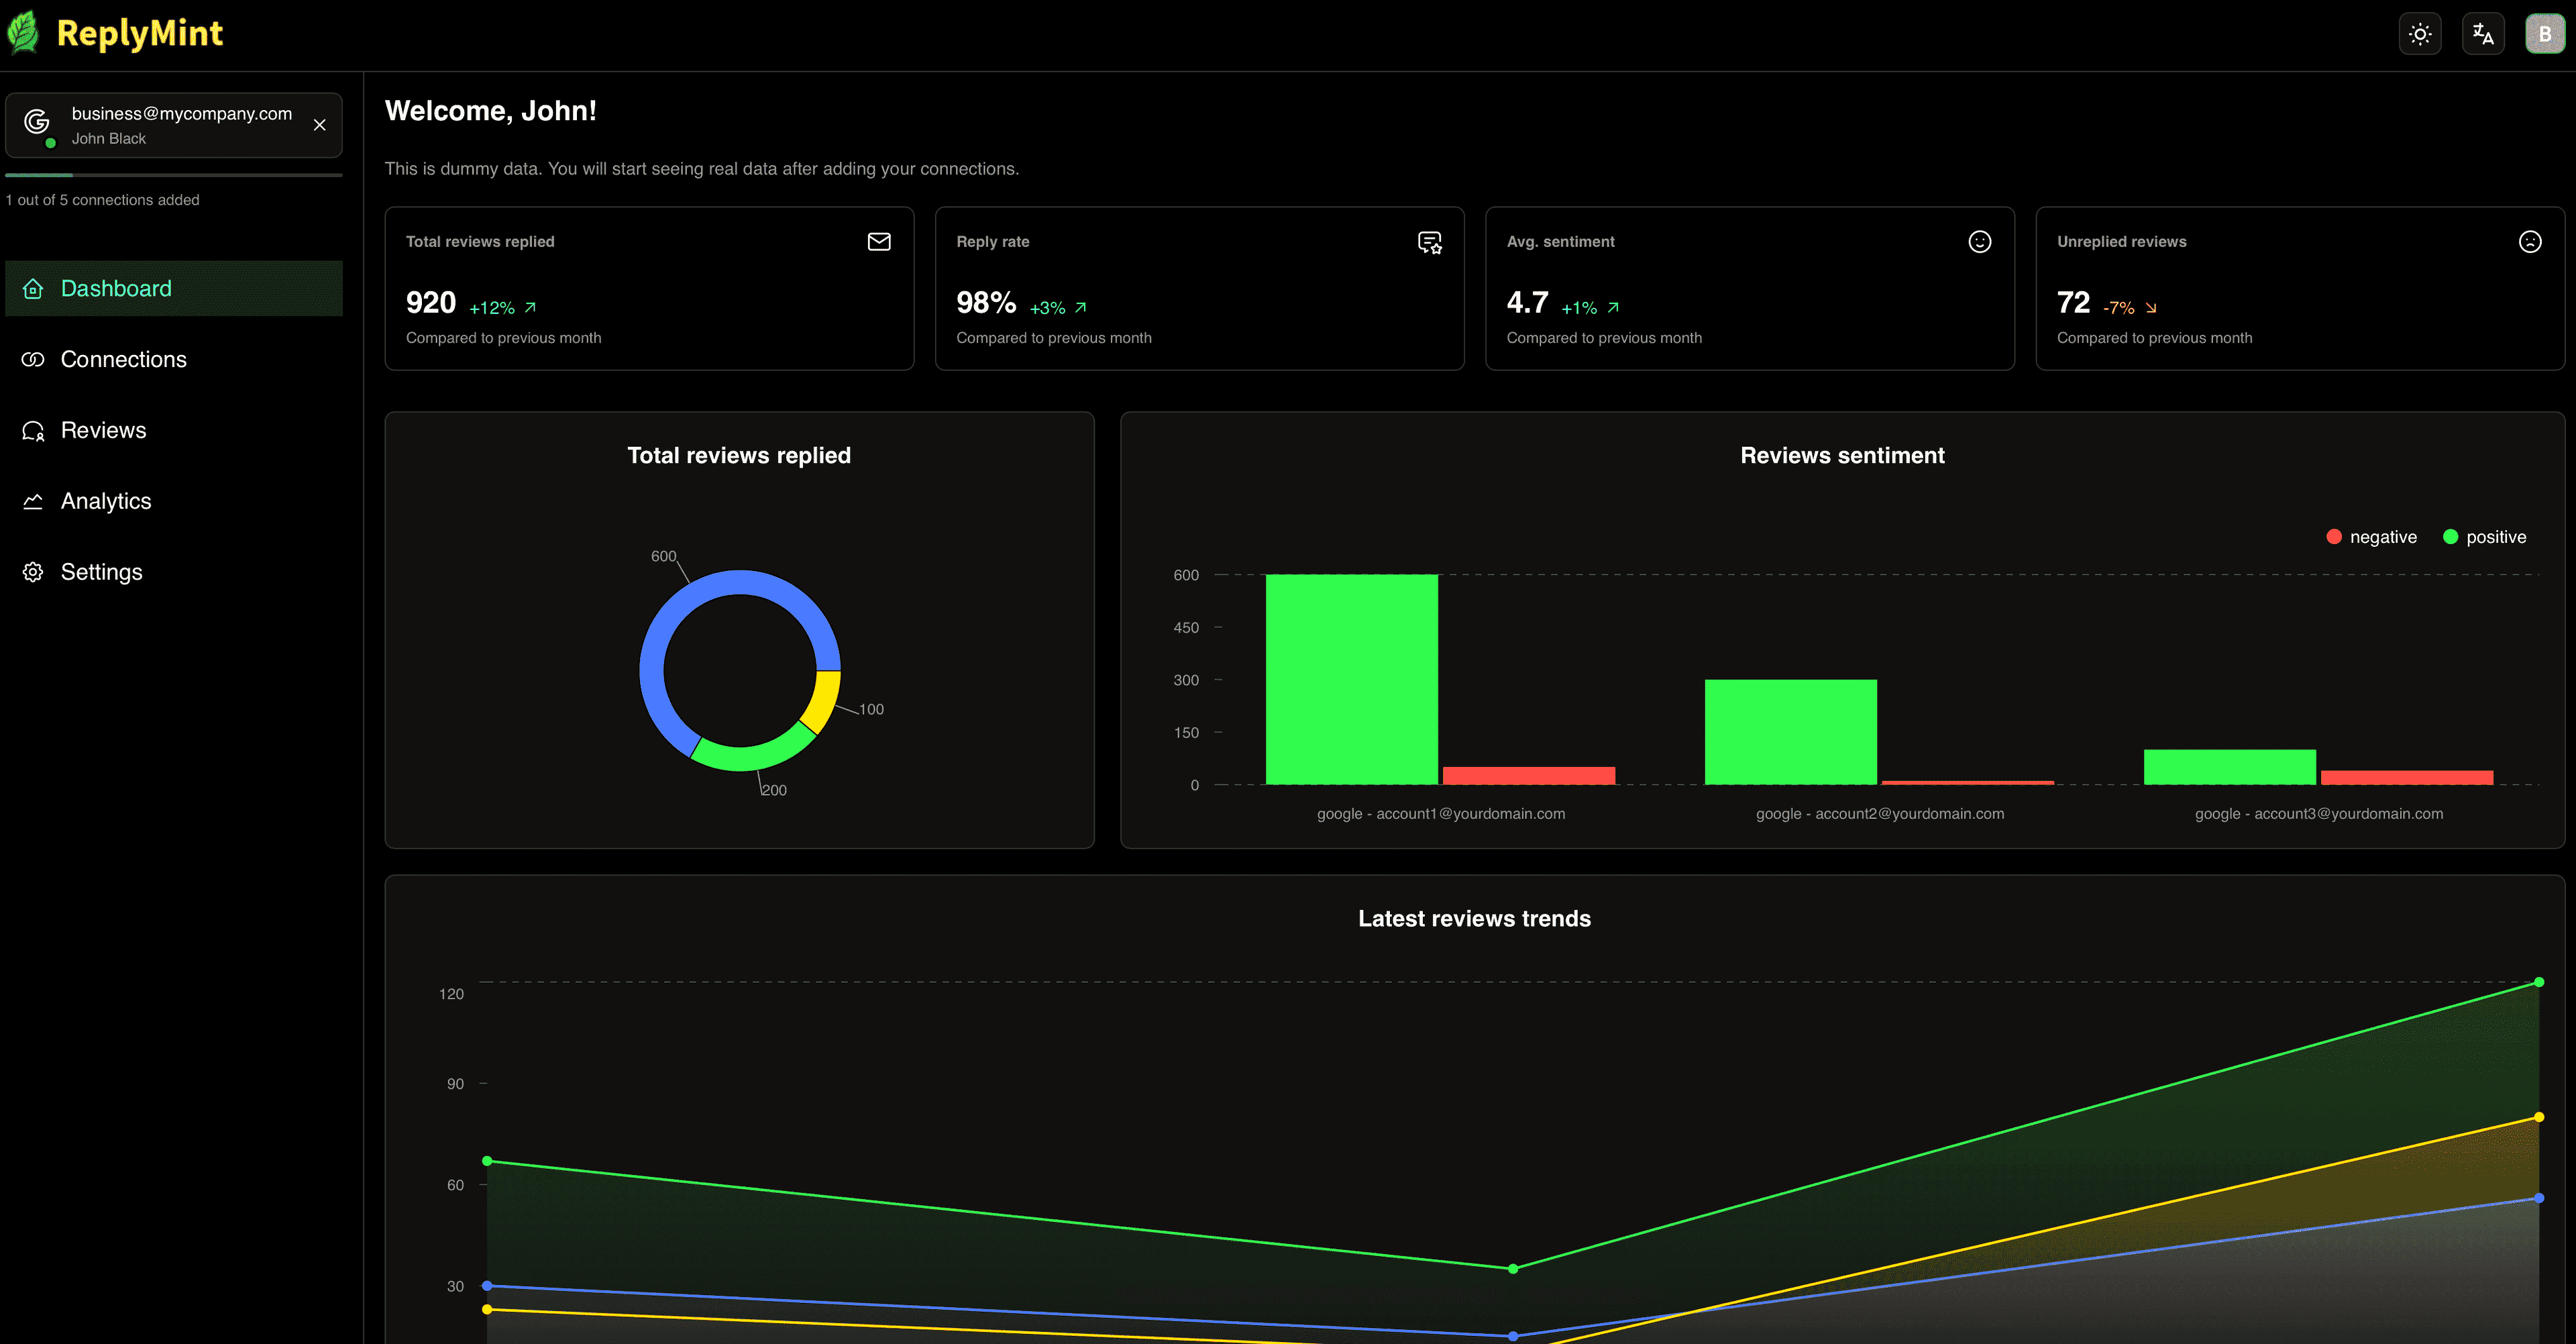
Task: Switch to the Reviews section
Action: 103,429
